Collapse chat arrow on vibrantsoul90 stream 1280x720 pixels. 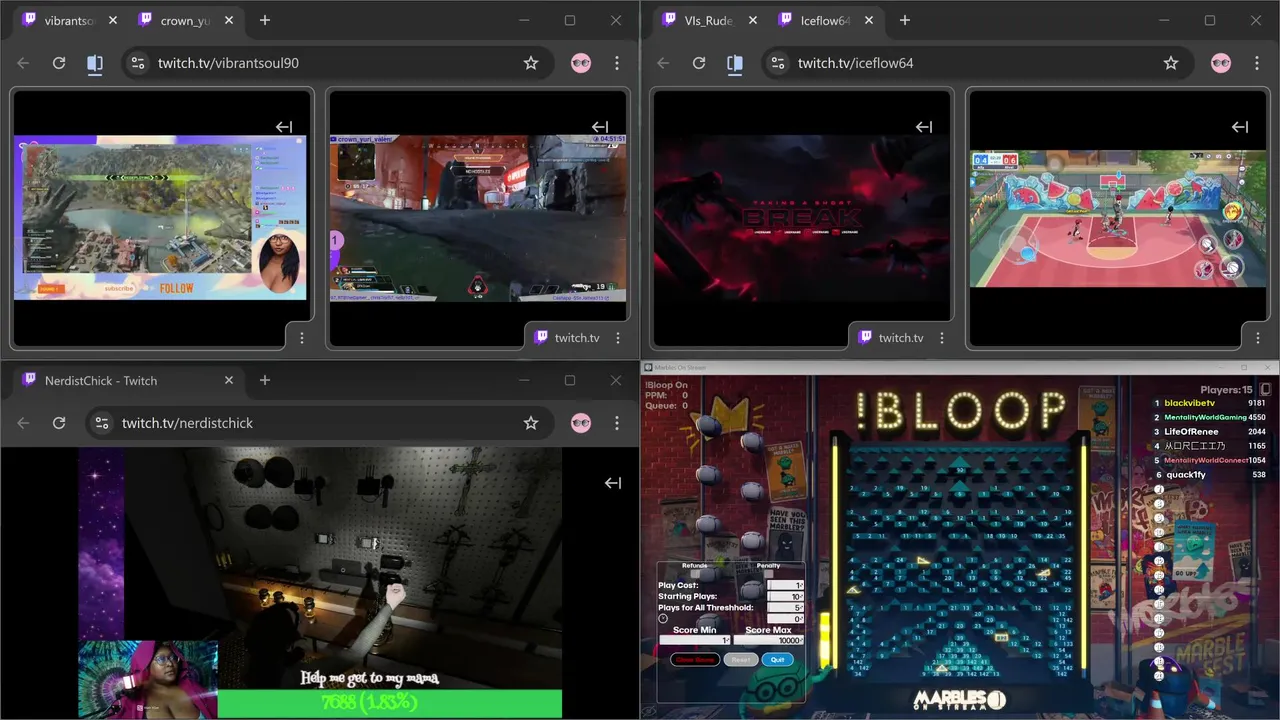tap(284, 127)
